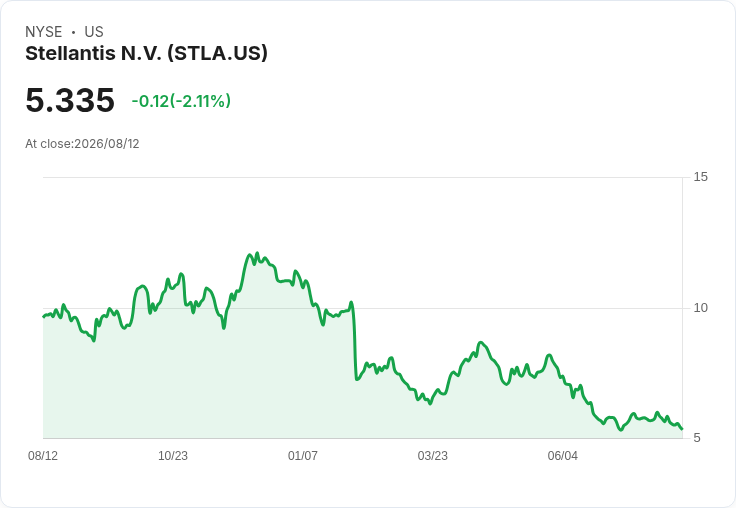736x508 pixels.
Task: Click the final endpoint of the price line
Action: point(682,428)
